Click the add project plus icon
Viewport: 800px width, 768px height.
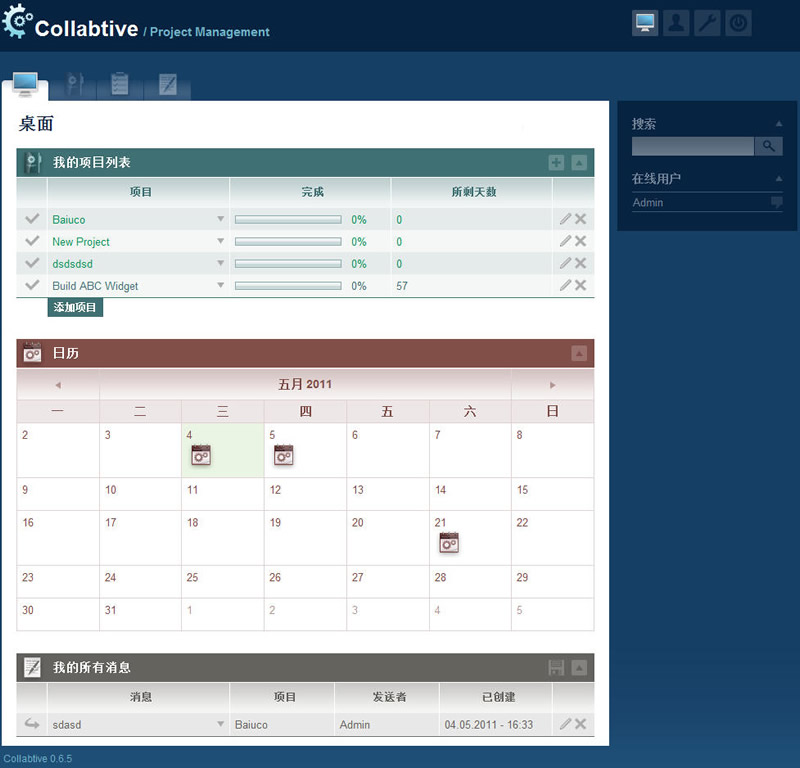point(556,163)
